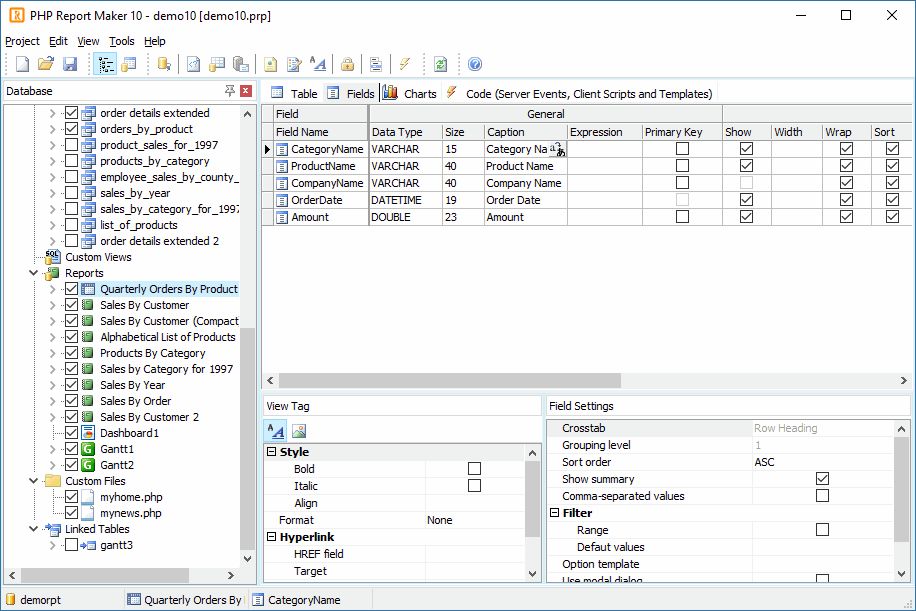Collapse the Filter settings group
The width and height of the screenshot is (916, 611).
click(555, 513)
